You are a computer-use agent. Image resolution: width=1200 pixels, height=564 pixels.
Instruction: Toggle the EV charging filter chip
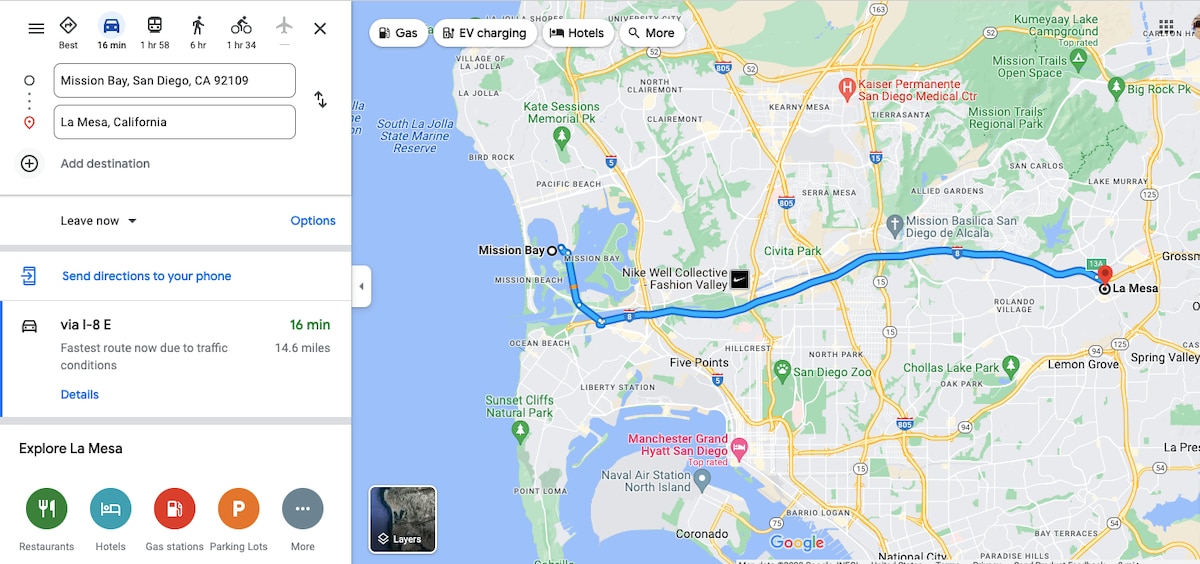[x=485, y=33]
